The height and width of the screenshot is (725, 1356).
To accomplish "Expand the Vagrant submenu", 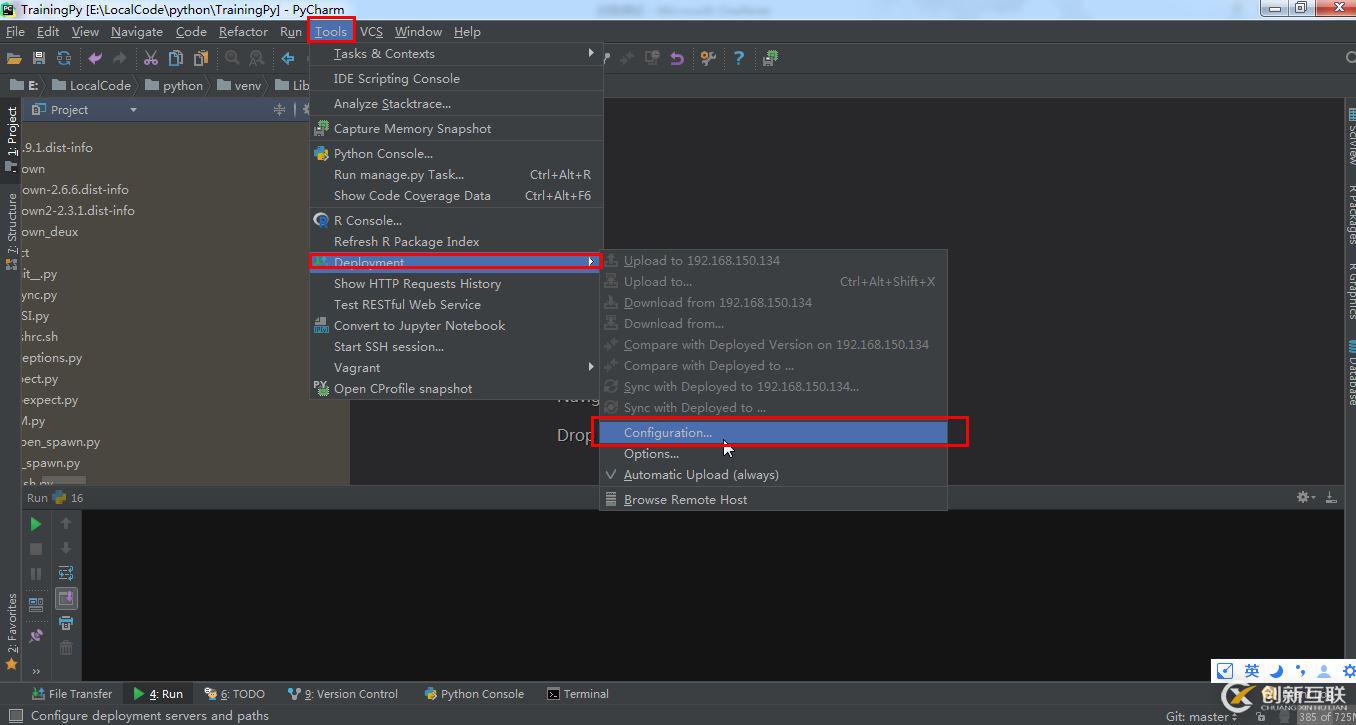I will 456,368.
